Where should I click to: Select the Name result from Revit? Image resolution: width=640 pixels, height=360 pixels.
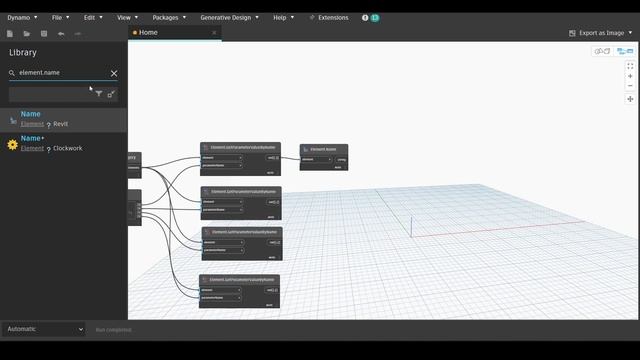tap(64, 120)
